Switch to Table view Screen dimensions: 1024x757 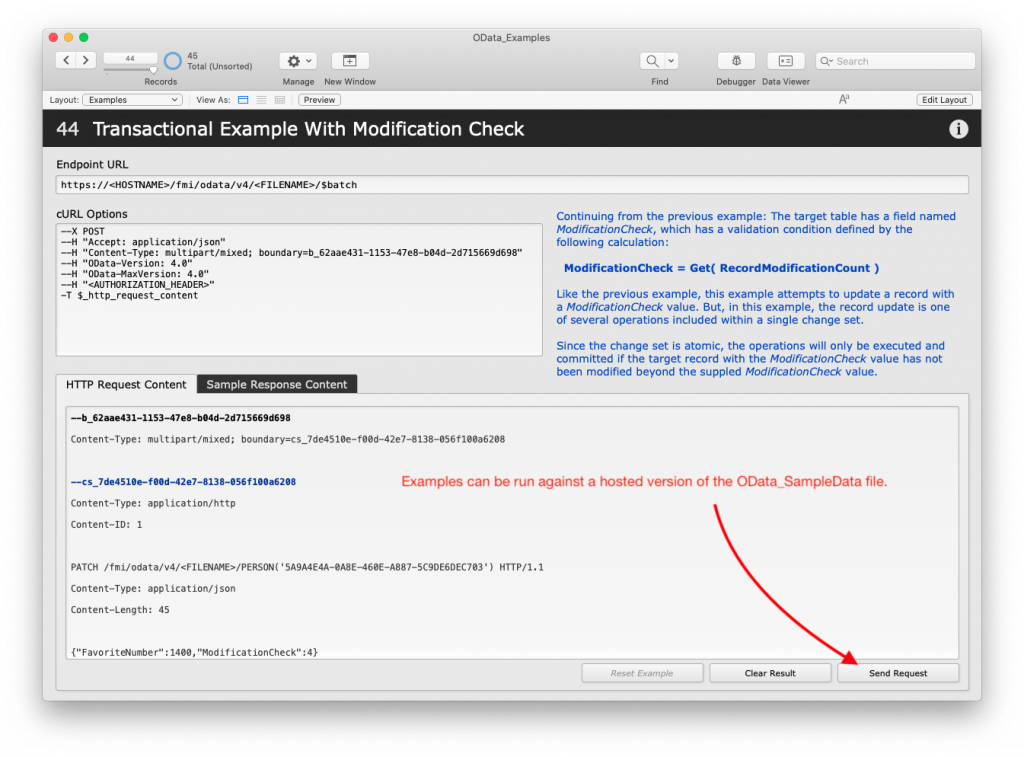pyautogui.click(x=279, y=100)
